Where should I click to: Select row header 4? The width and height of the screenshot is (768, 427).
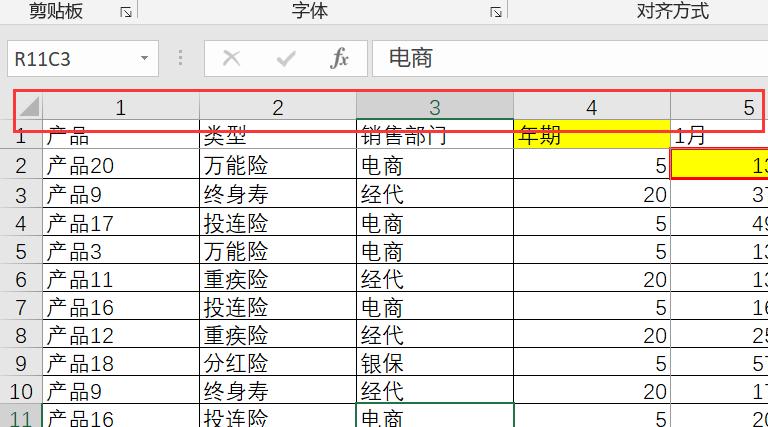pyautogui.click(x=21, y=223)
